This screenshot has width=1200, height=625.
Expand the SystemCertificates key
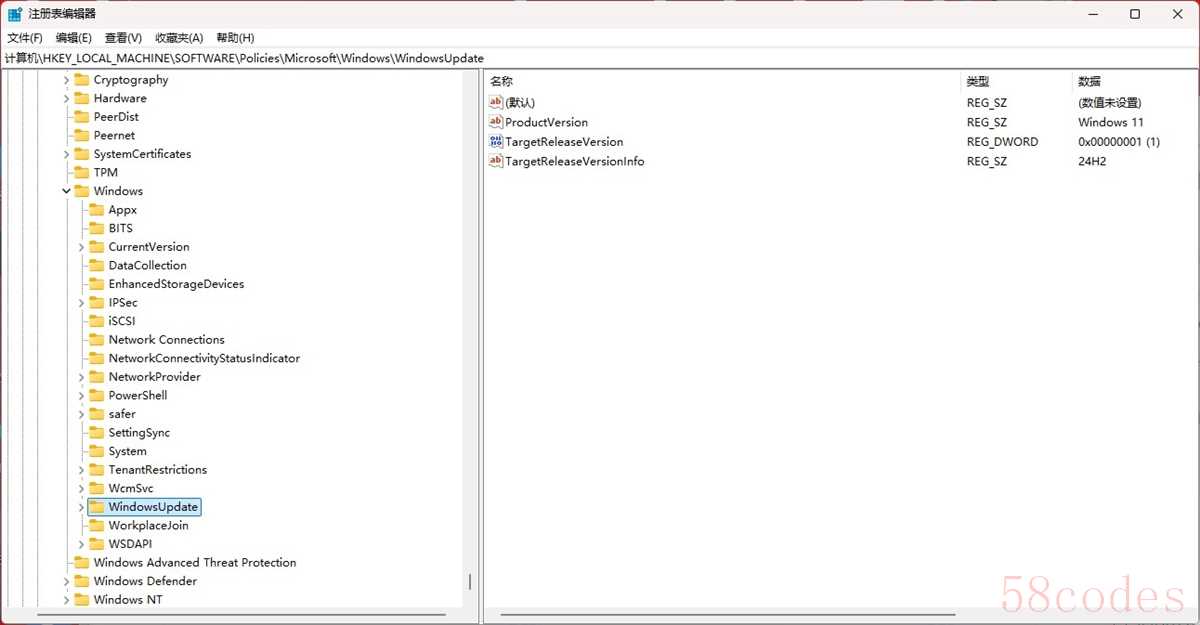(67, 154)
